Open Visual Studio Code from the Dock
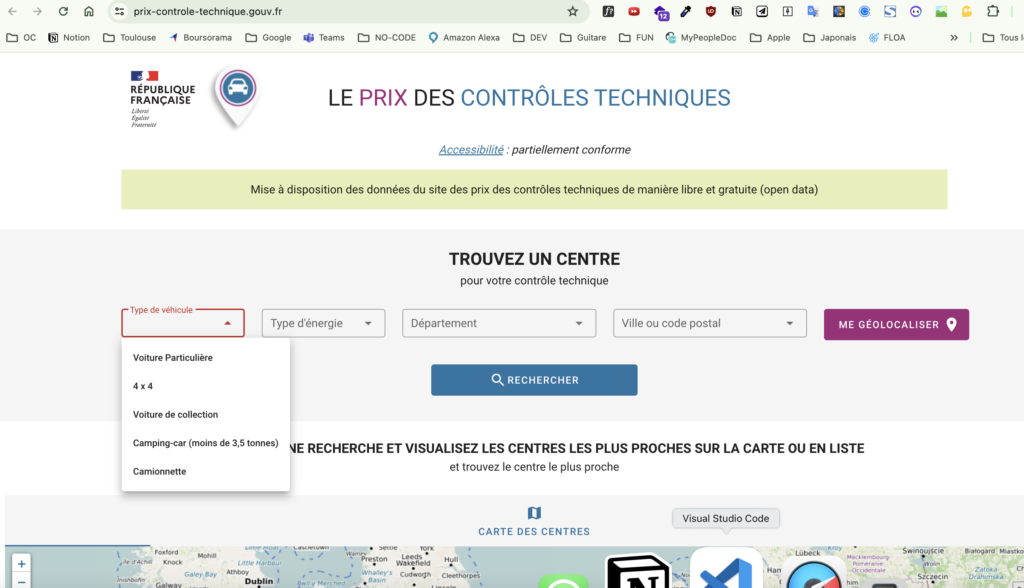1024x588 pixels. (x=726, y=570)
